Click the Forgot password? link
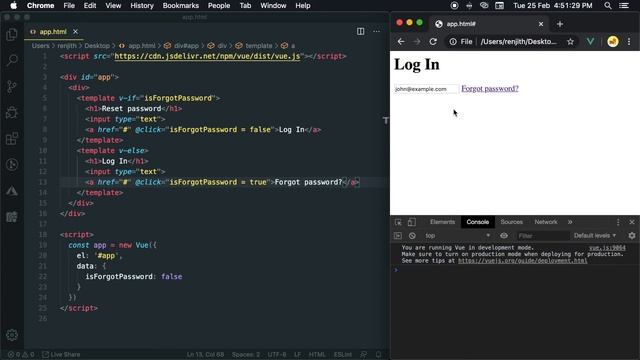Image resolution: width=640 pixels, height=360 pixels. coord(490,89)
